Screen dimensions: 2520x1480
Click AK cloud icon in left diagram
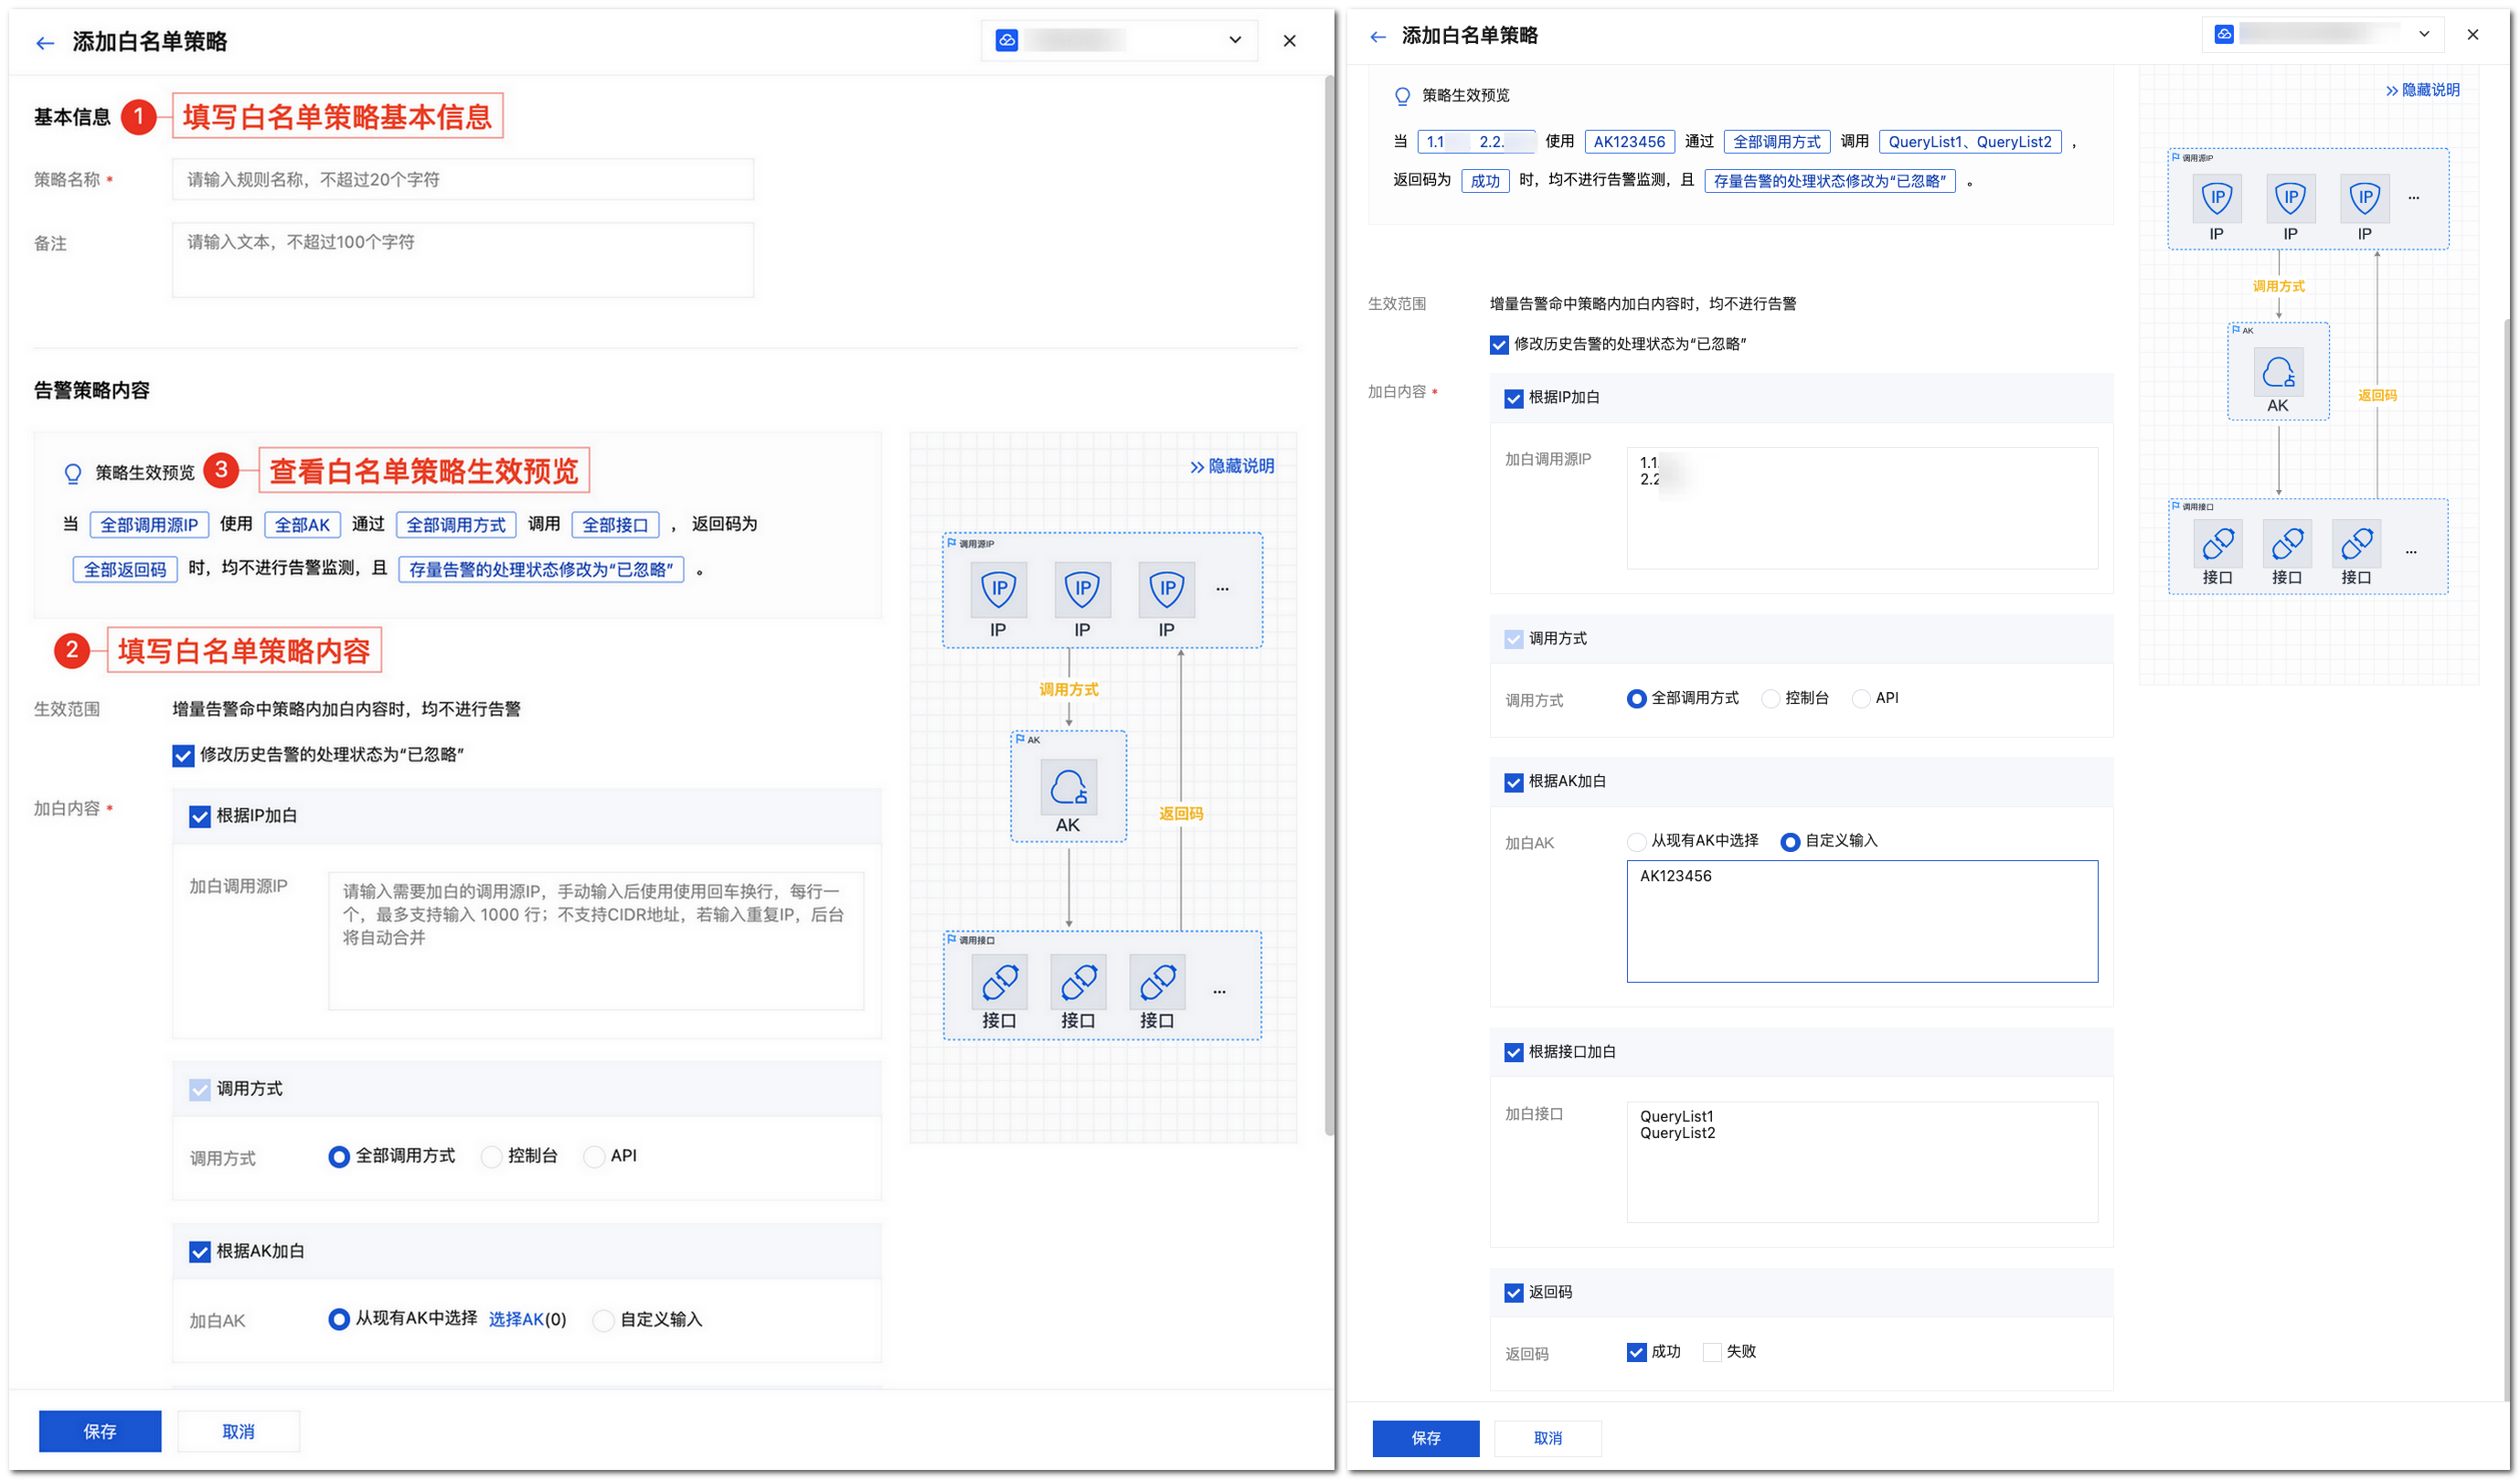[1068, 787]
